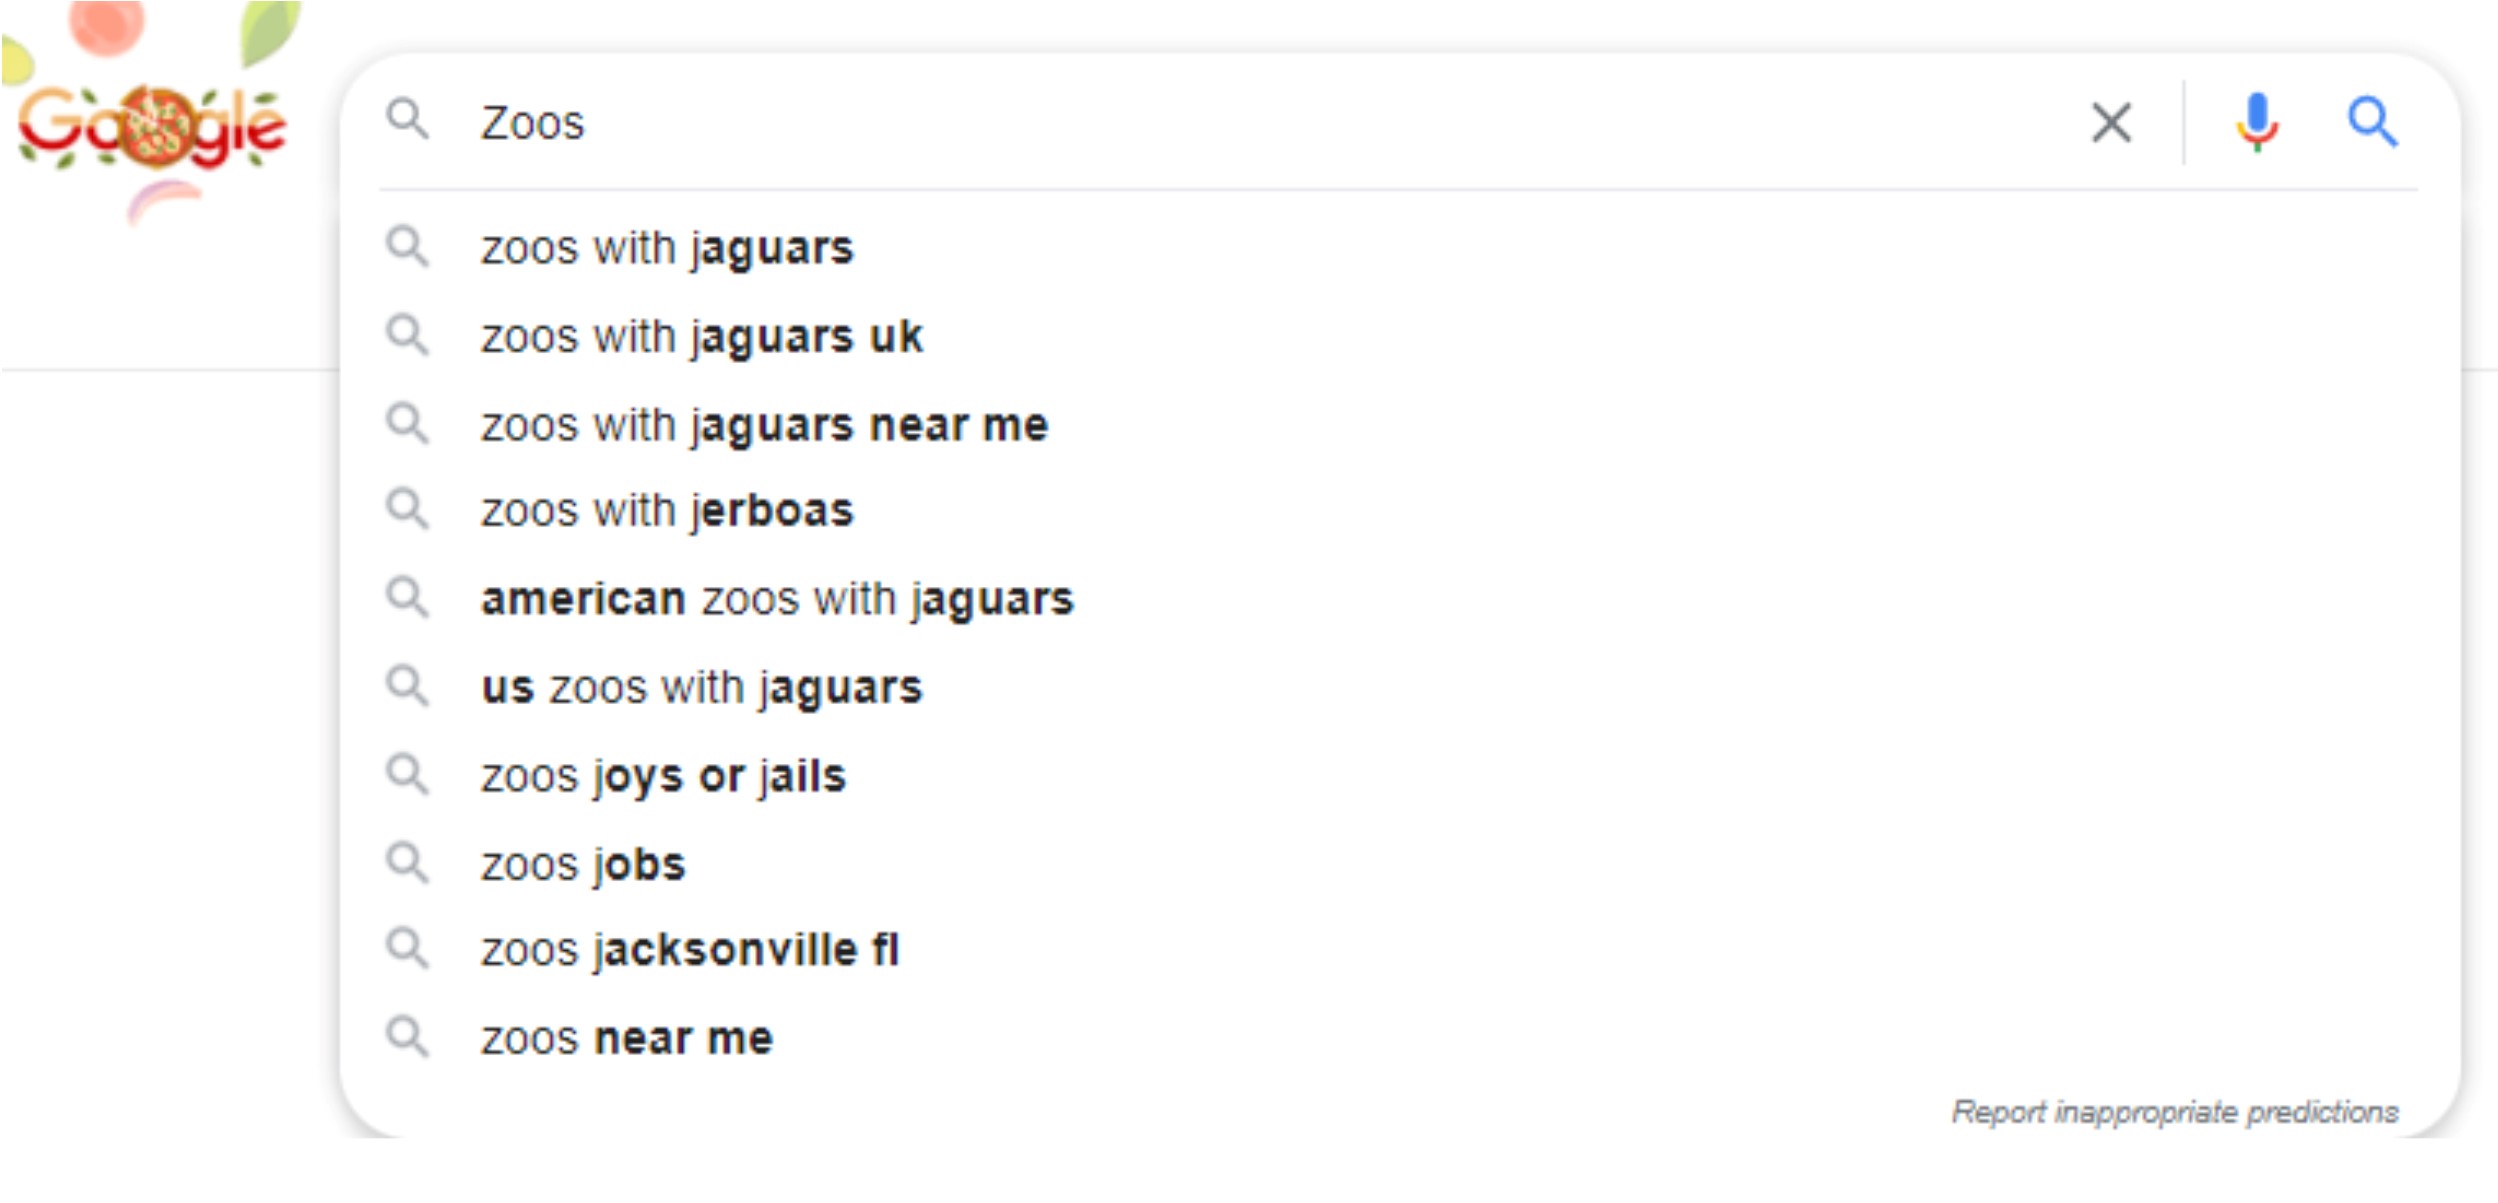Viewport: 2498px width, 1203px height.
Task: Click inside the Zoos search field
Action: pos(1200,123)
